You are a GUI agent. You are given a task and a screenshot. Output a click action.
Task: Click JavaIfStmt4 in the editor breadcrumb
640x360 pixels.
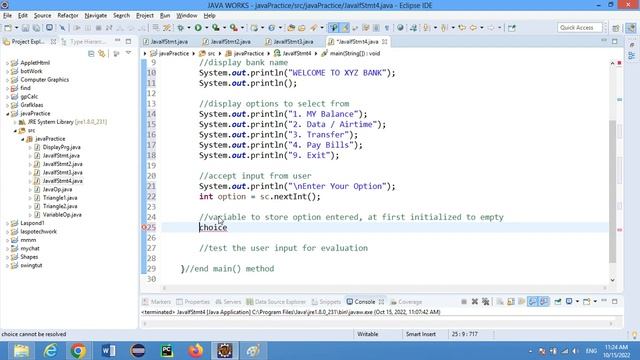tap(293, 53)
